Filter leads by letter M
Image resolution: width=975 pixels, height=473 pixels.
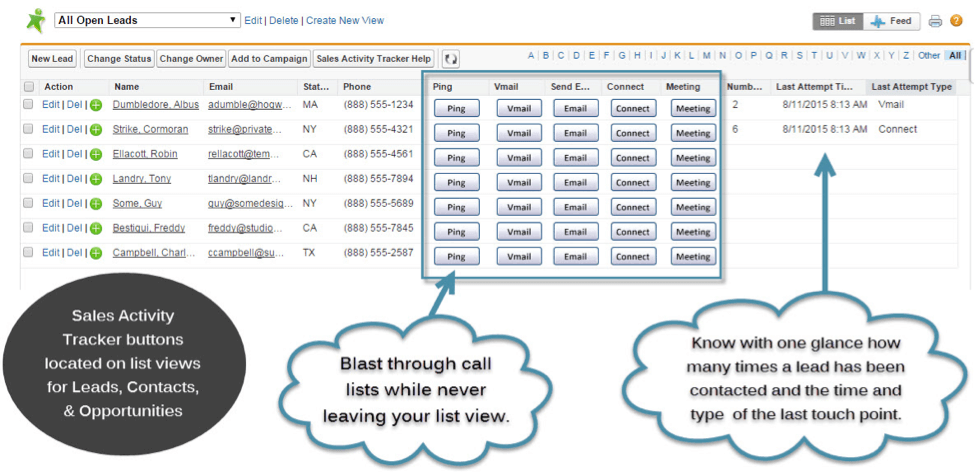pyautogui.click(x=707, y=56)
